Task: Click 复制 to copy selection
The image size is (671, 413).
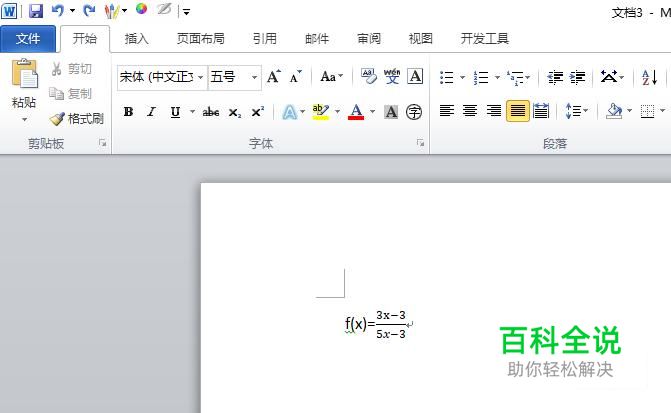Action: pyautogui.click(x=71, y=93)
